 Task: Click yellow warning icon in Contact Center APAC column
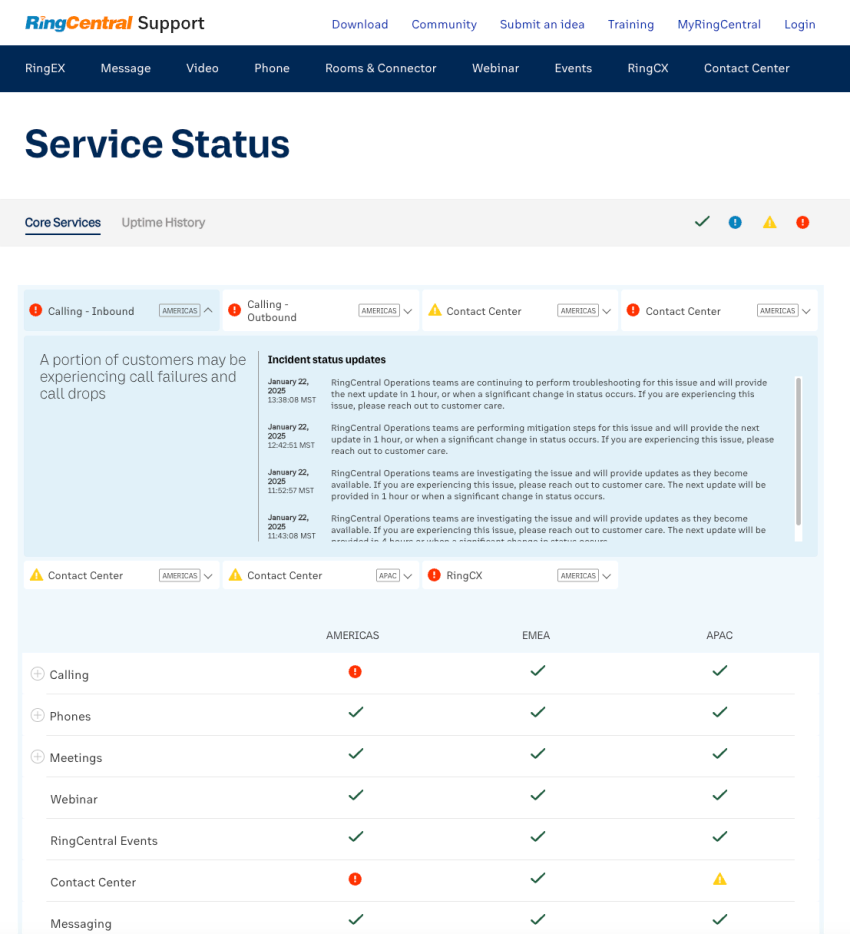pyautogui.click(x=720, y=879)
